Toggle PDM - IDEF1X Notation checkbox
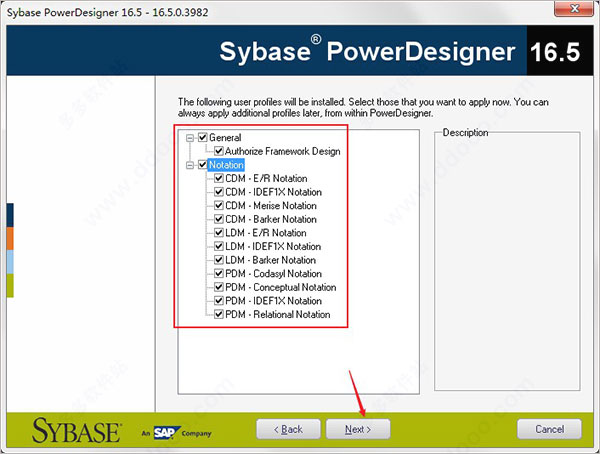The image size is (600, 454). 218,300
